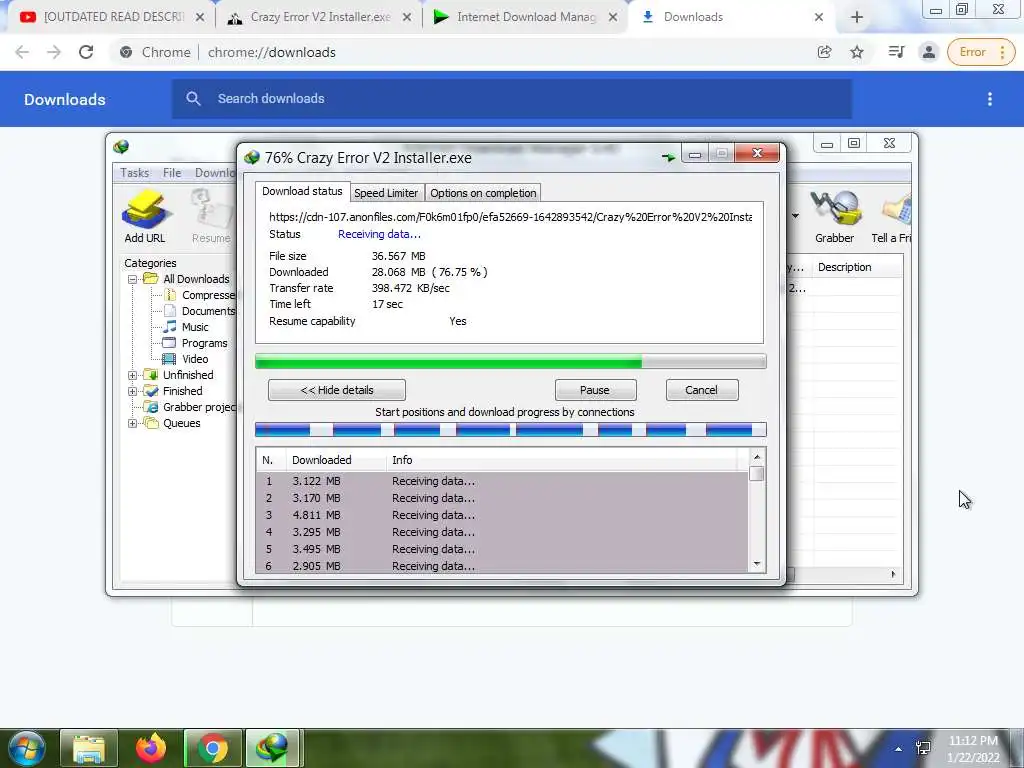Open Firefox from the taskbar
Screen dimensions: 1024x768
(x=151, y=748)
